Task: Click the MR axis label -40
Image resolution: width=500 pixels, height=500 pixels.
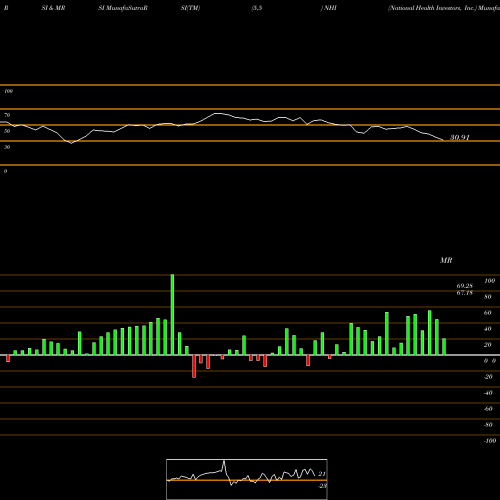Action: (x=488, y=393)
